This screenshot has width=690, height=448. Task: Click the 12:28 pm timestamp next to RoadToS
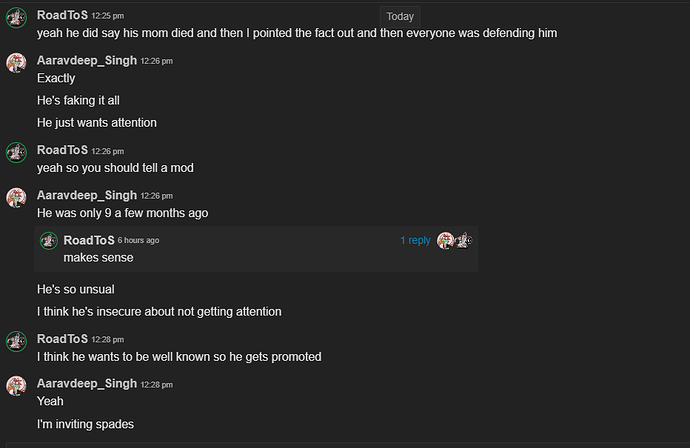(107, 340)
